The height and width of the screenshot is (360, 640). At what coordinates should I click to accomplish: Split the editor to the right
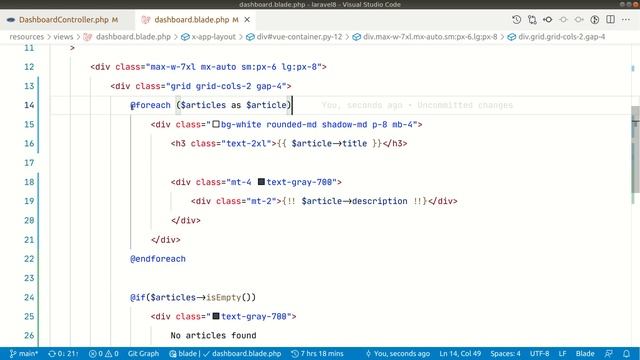tap(610, 20)
